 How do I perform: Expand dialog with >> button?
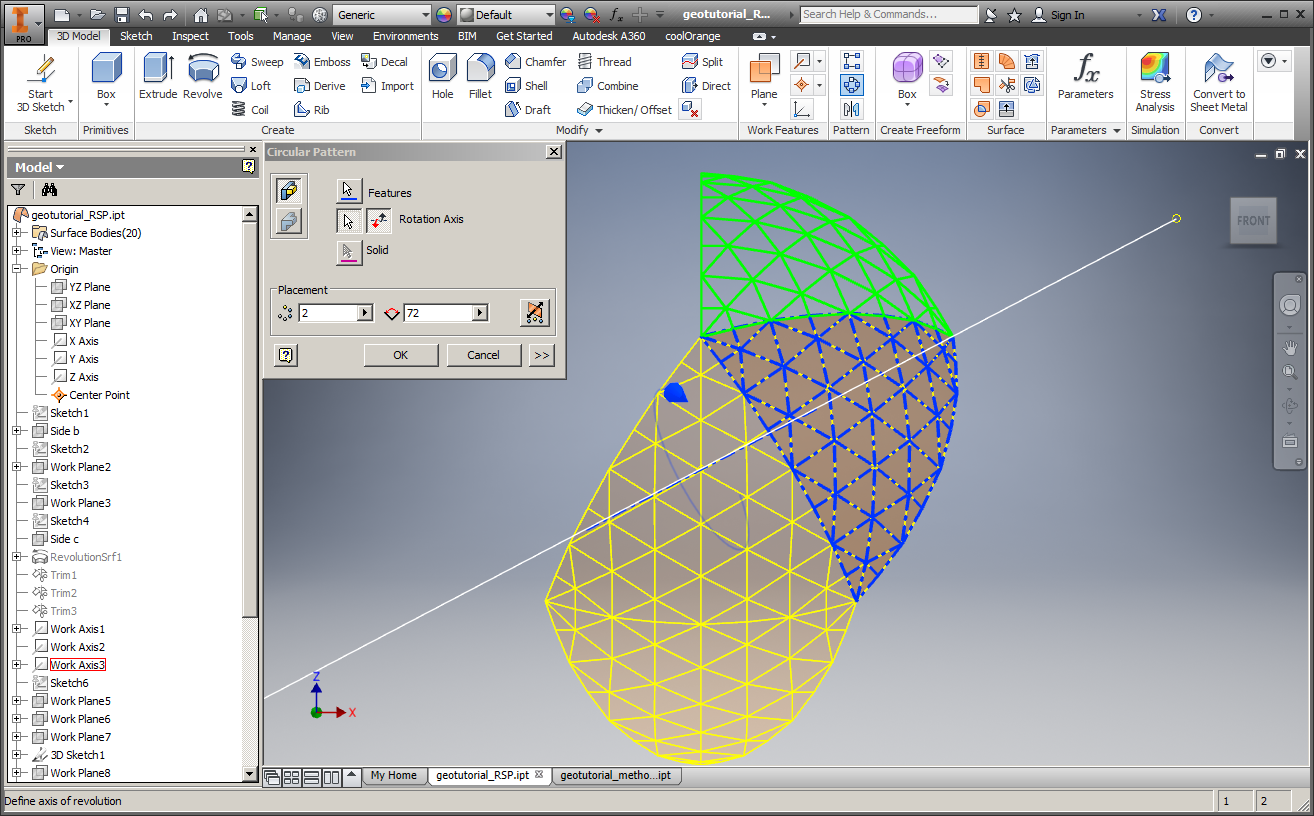click(541, 355)
